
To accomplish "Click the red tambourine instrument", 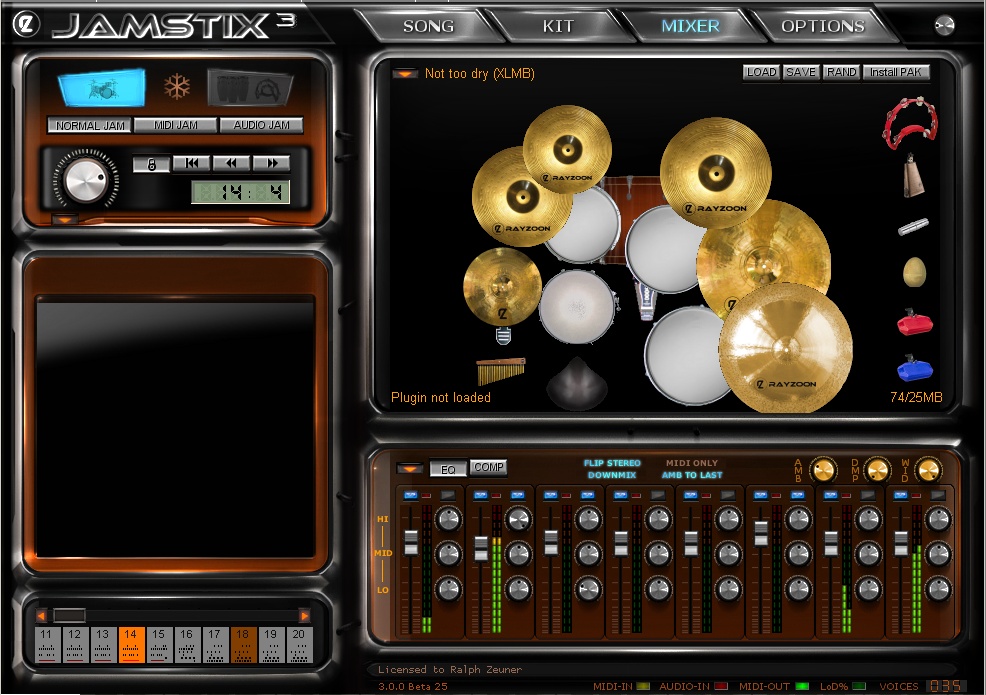I will pos(910,122).
